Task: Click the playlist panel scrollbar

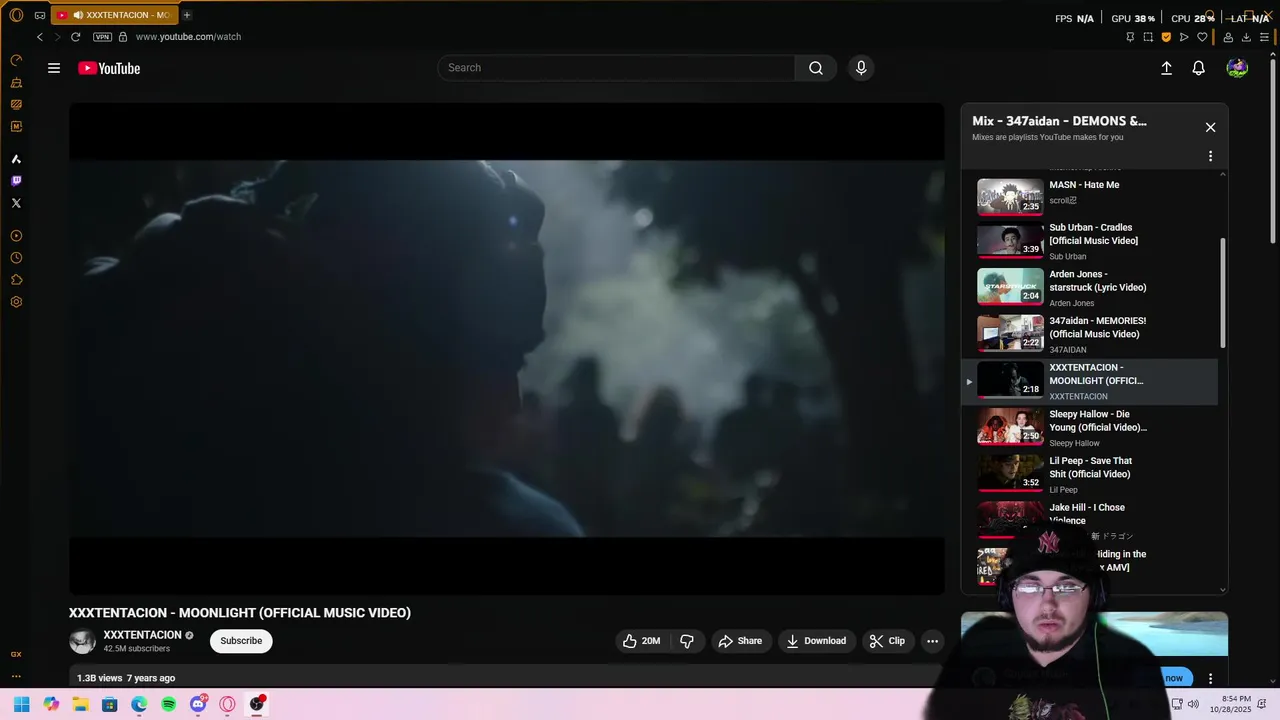Action: [x=1223, y=293]
